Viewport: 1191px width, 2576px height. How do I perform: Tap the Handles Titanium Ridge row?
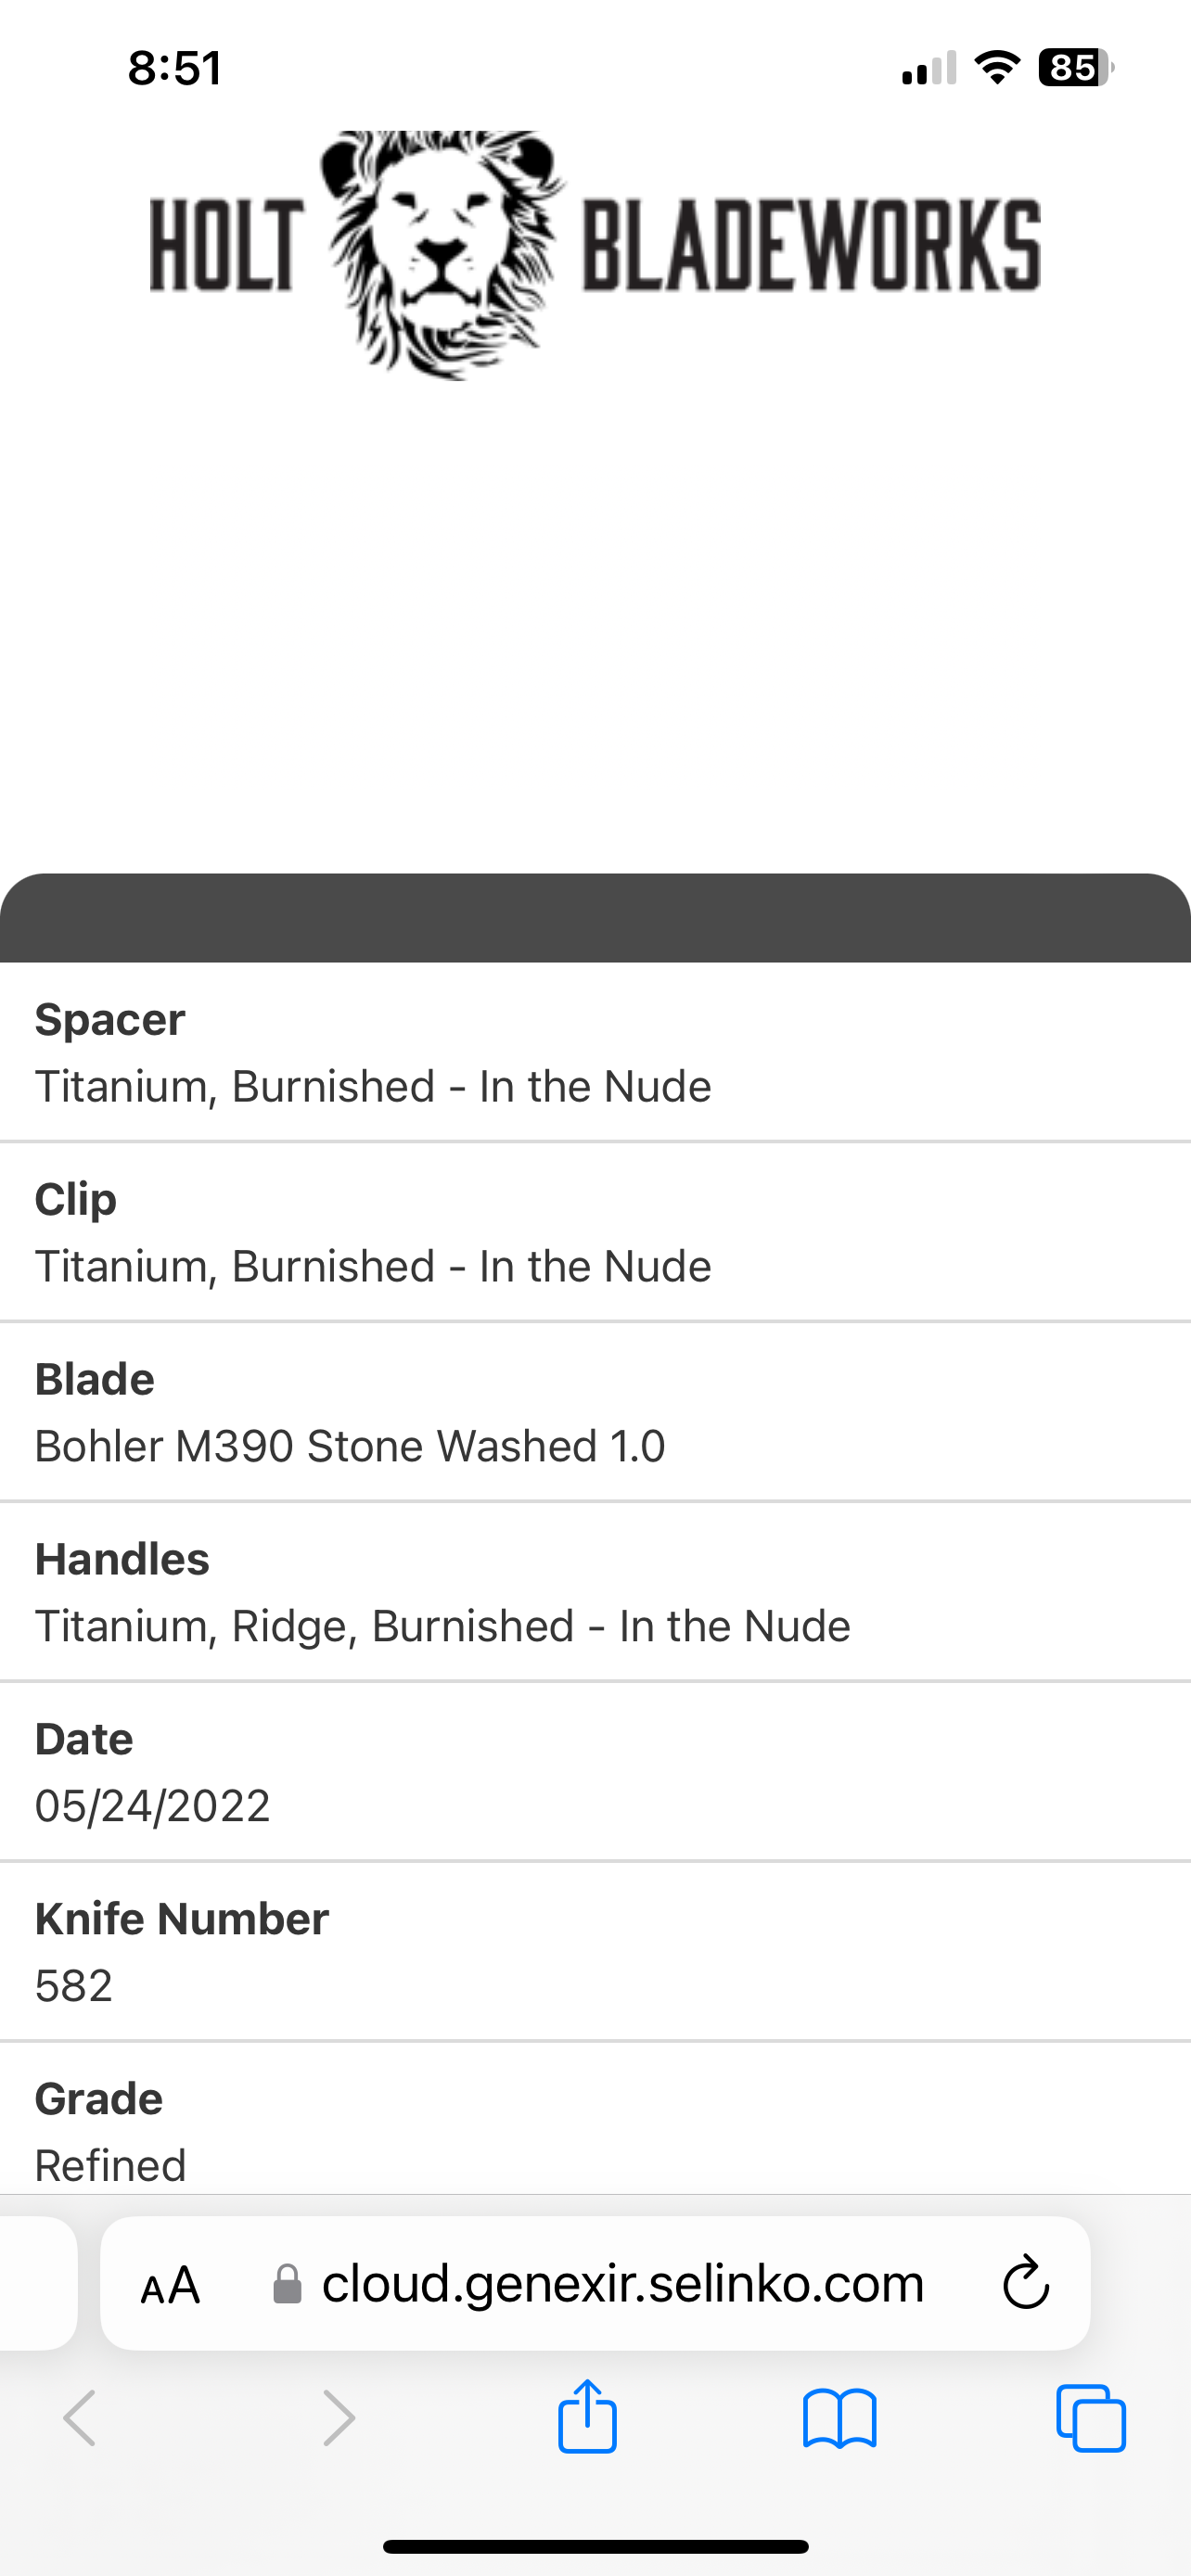coord(595,1592)
